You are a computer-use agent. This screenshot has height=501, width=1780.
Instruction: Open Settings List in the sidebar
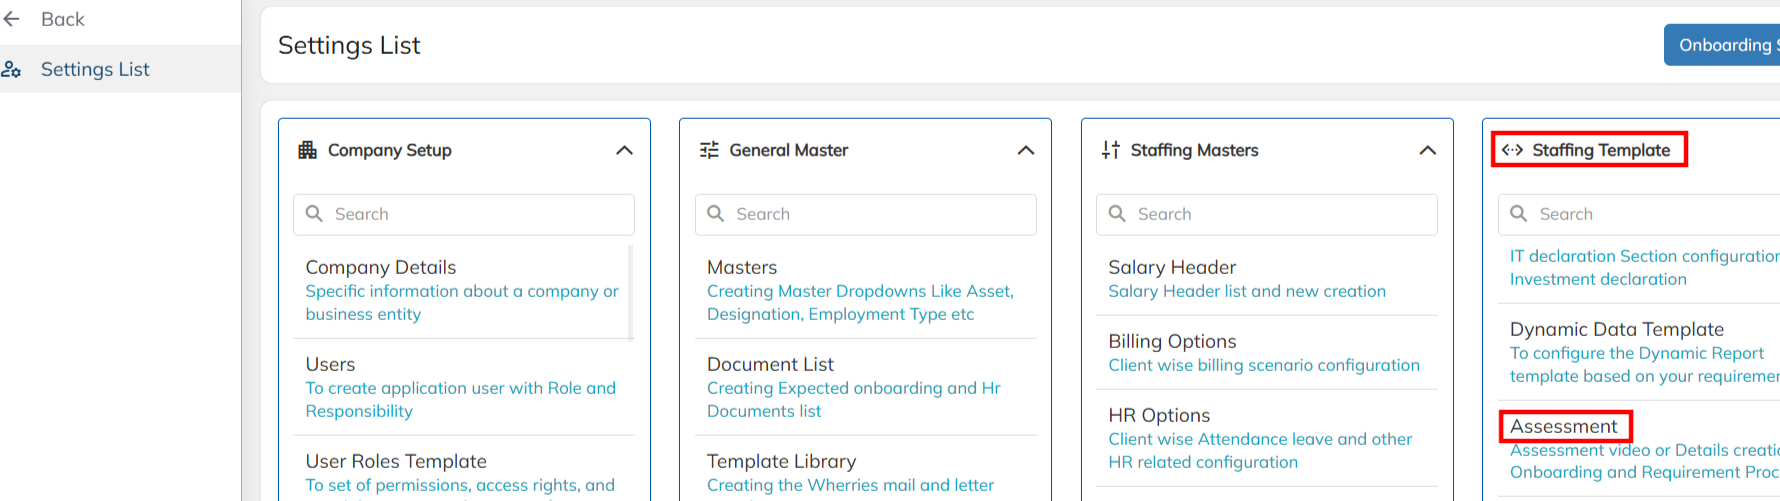(x=95, y=69)
